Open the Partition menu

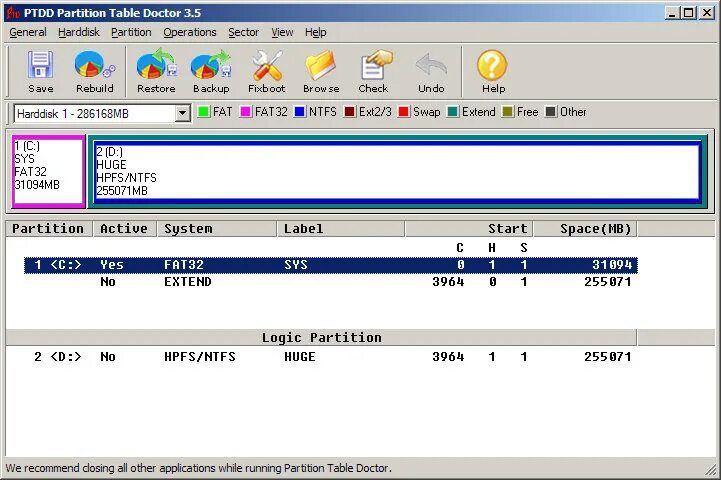[x=131, y=32]
